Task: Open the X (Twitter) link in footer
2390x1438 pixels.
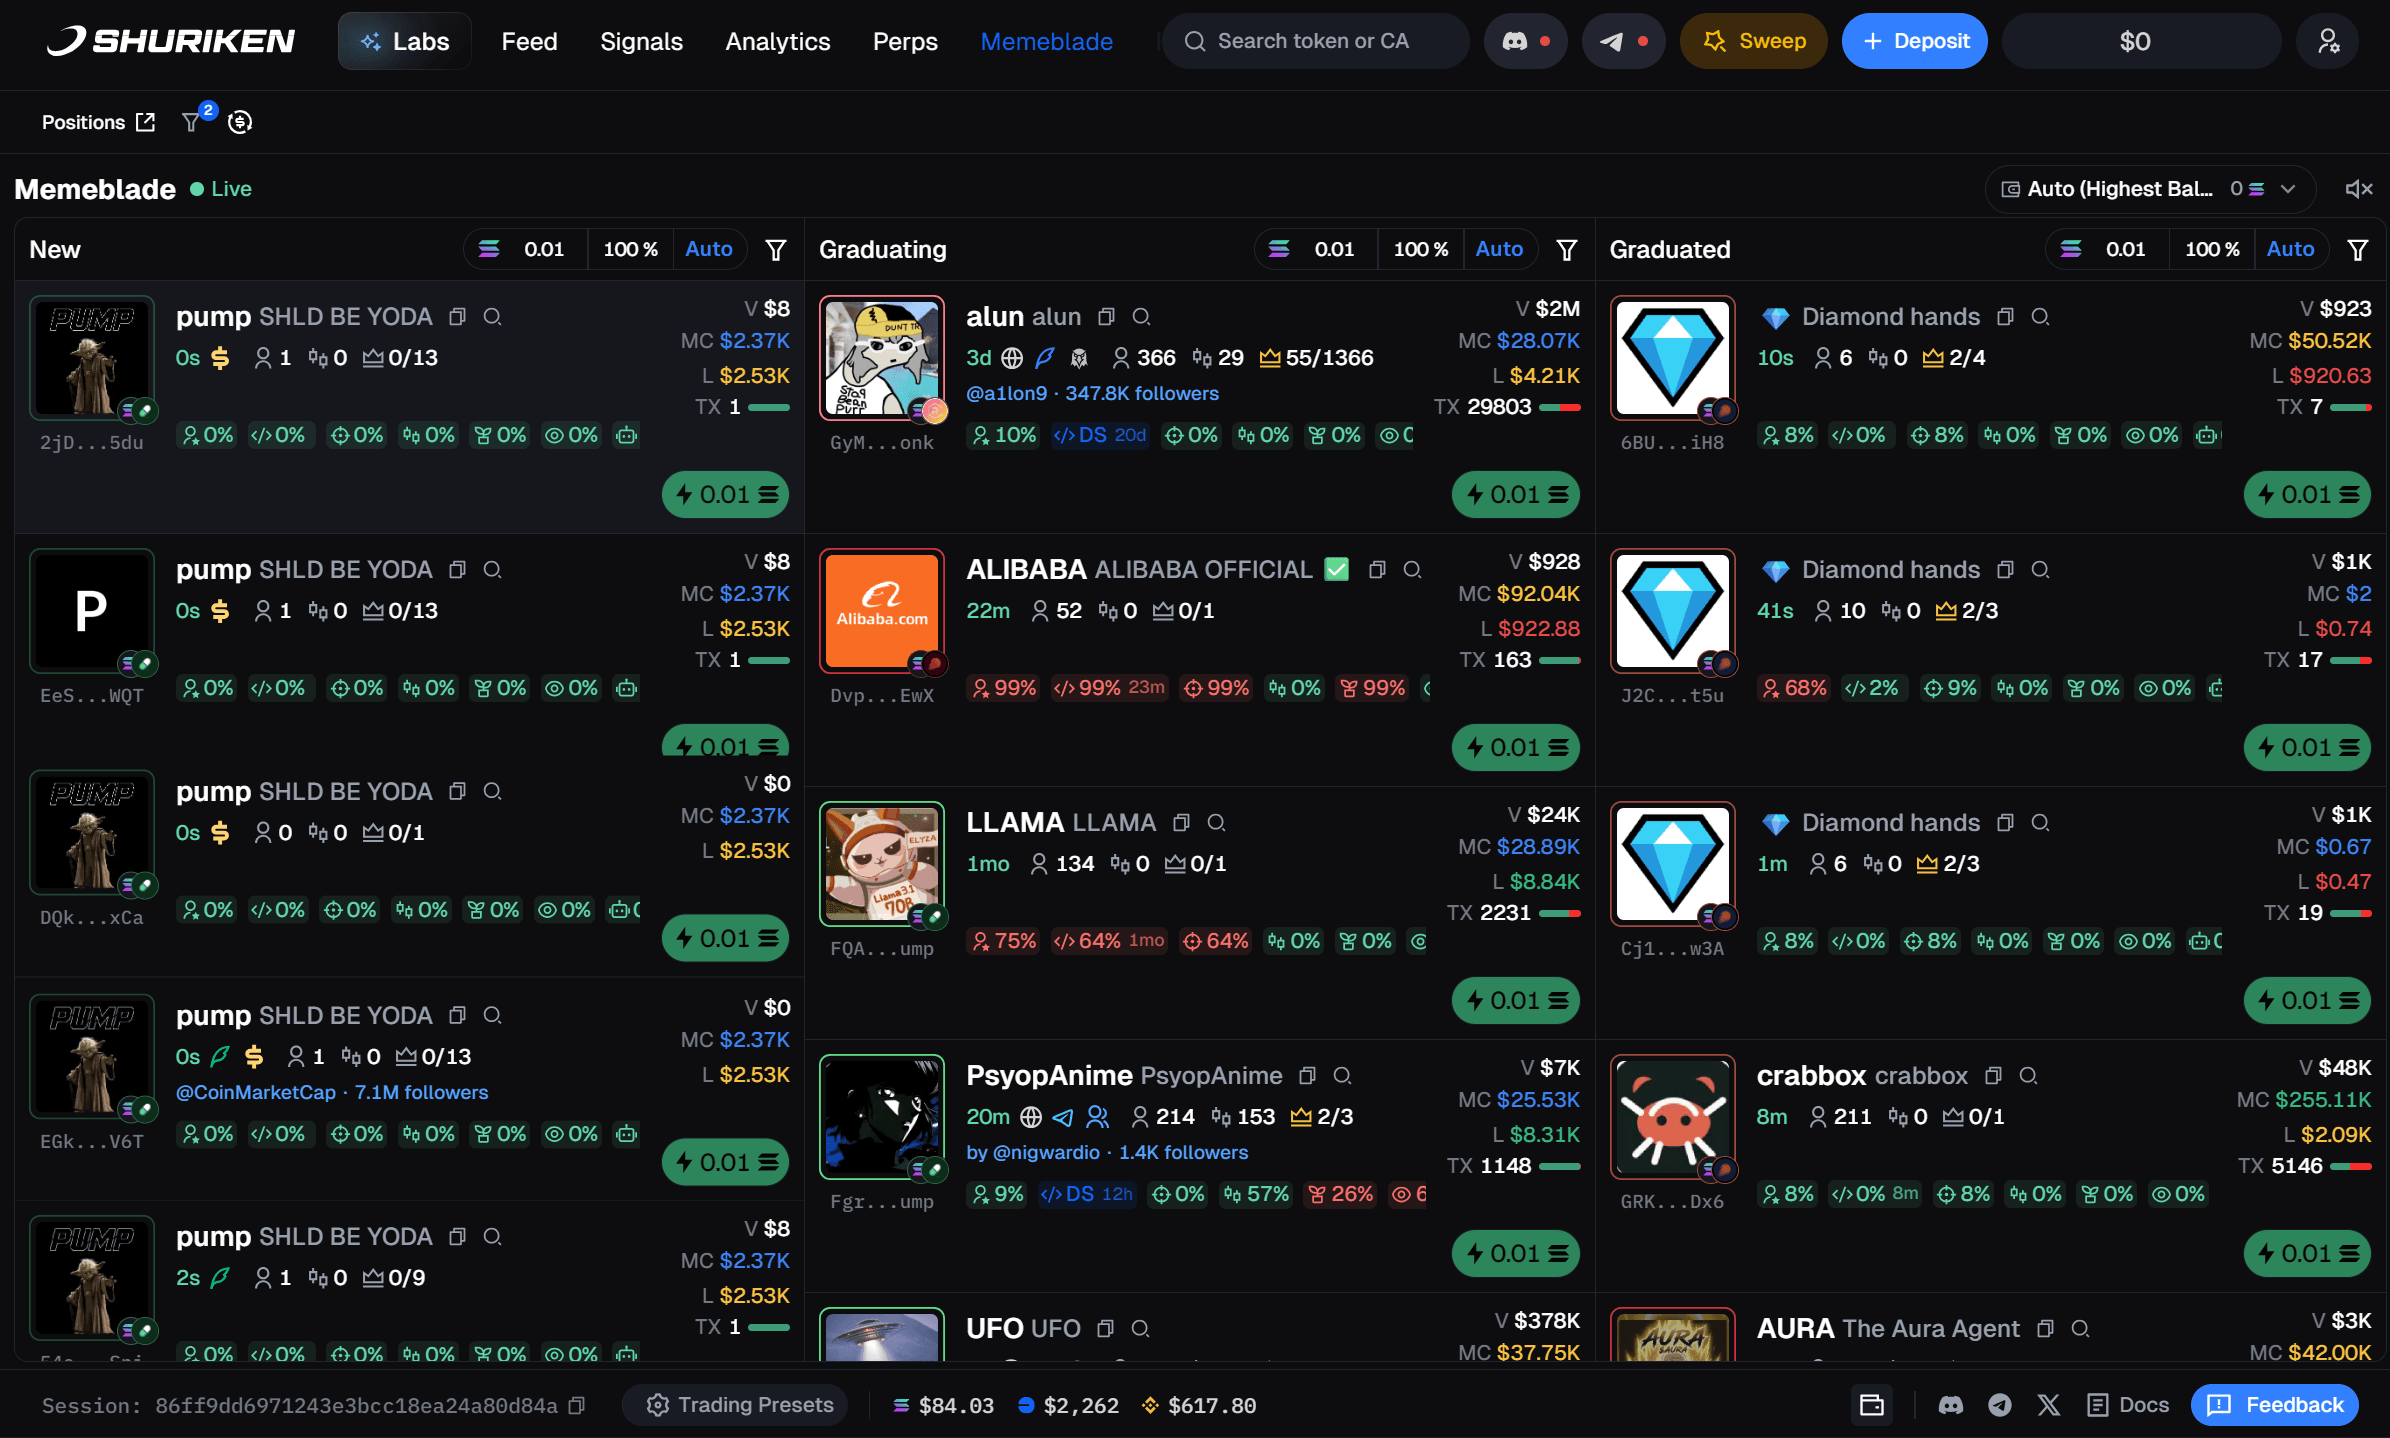Action: (x=2049, y=1405)
